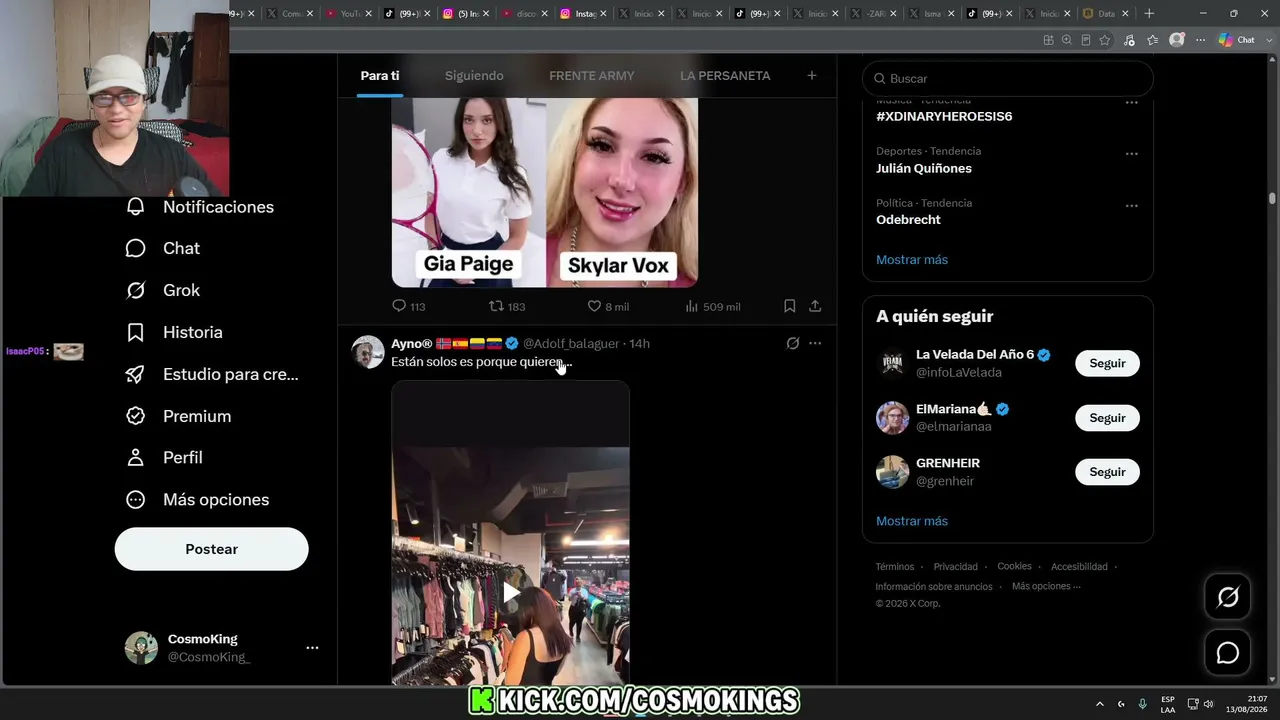The width and height of the screenshot is (1280, 720).
Task: Open the Gia Paige image
Action: tap(469, 192)
